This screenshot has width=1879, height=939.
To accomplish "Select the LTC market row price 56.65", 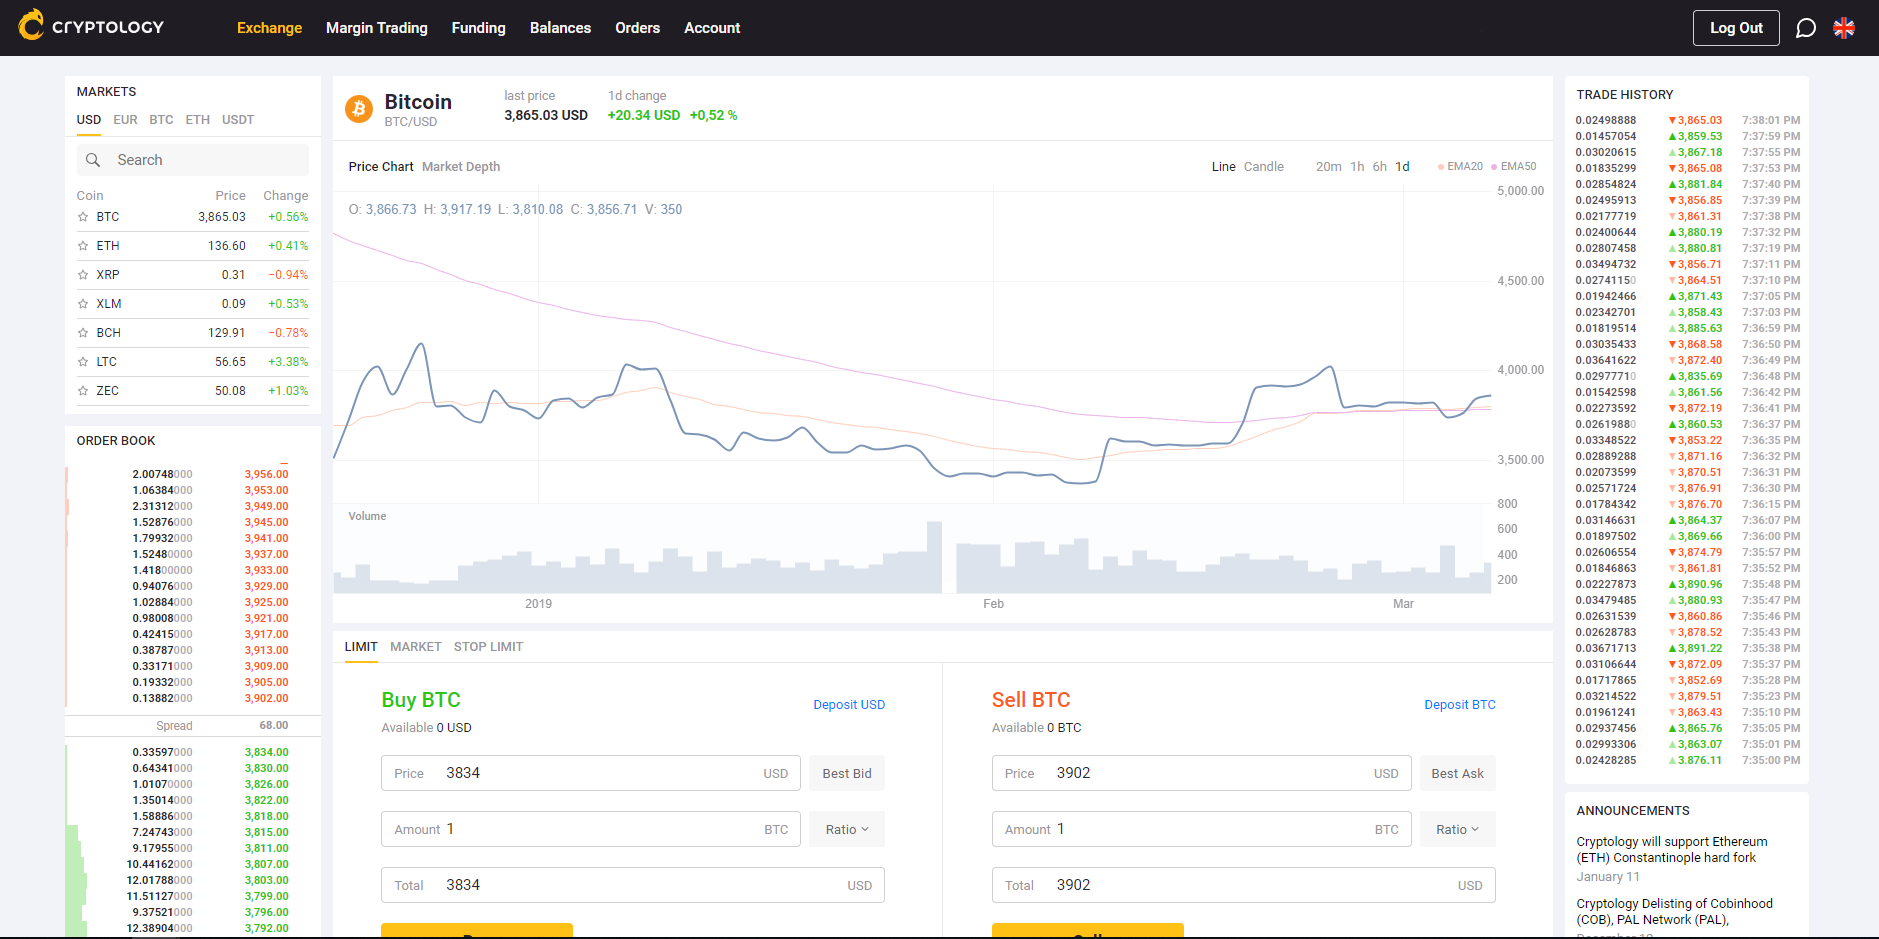I will [x=231, y=362].
